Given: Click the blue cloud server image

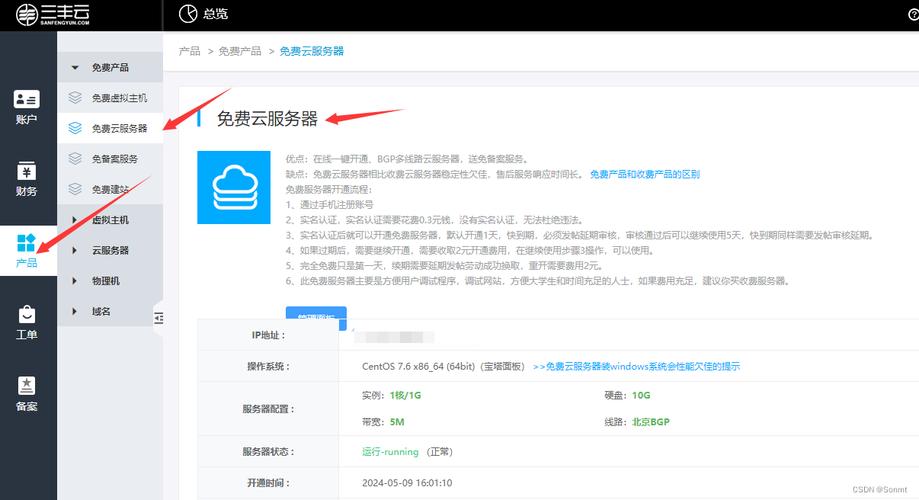Looking at the screenshot, I should [x=234, y=188].
